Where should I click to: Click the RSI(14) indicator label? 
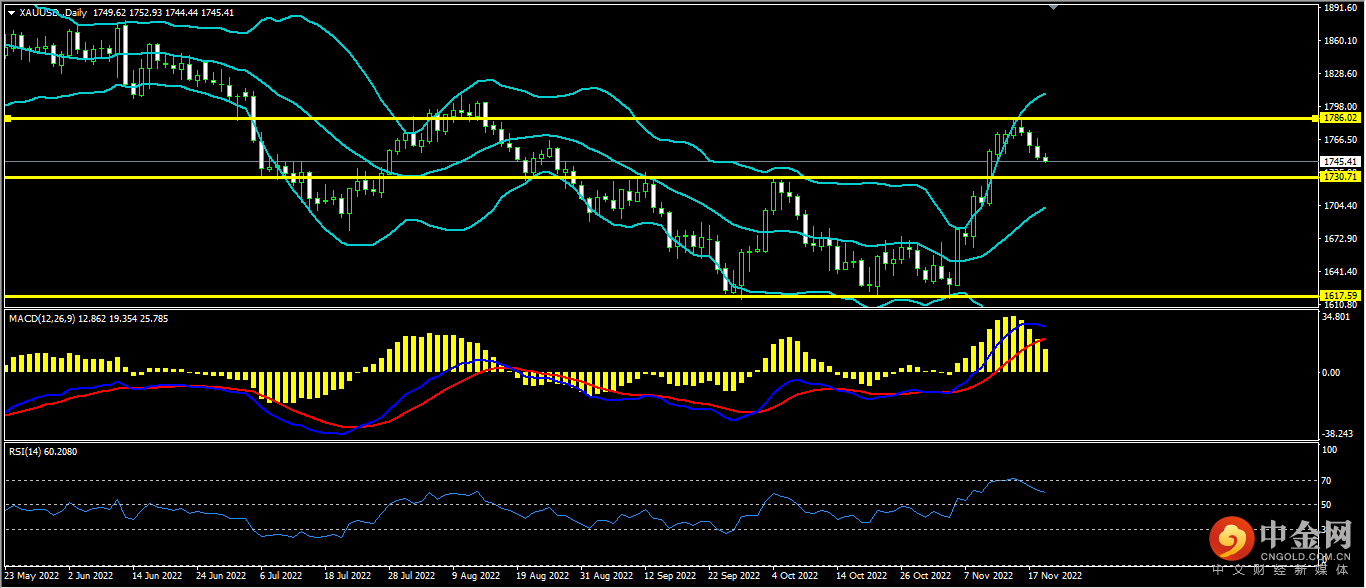point(28,451)
